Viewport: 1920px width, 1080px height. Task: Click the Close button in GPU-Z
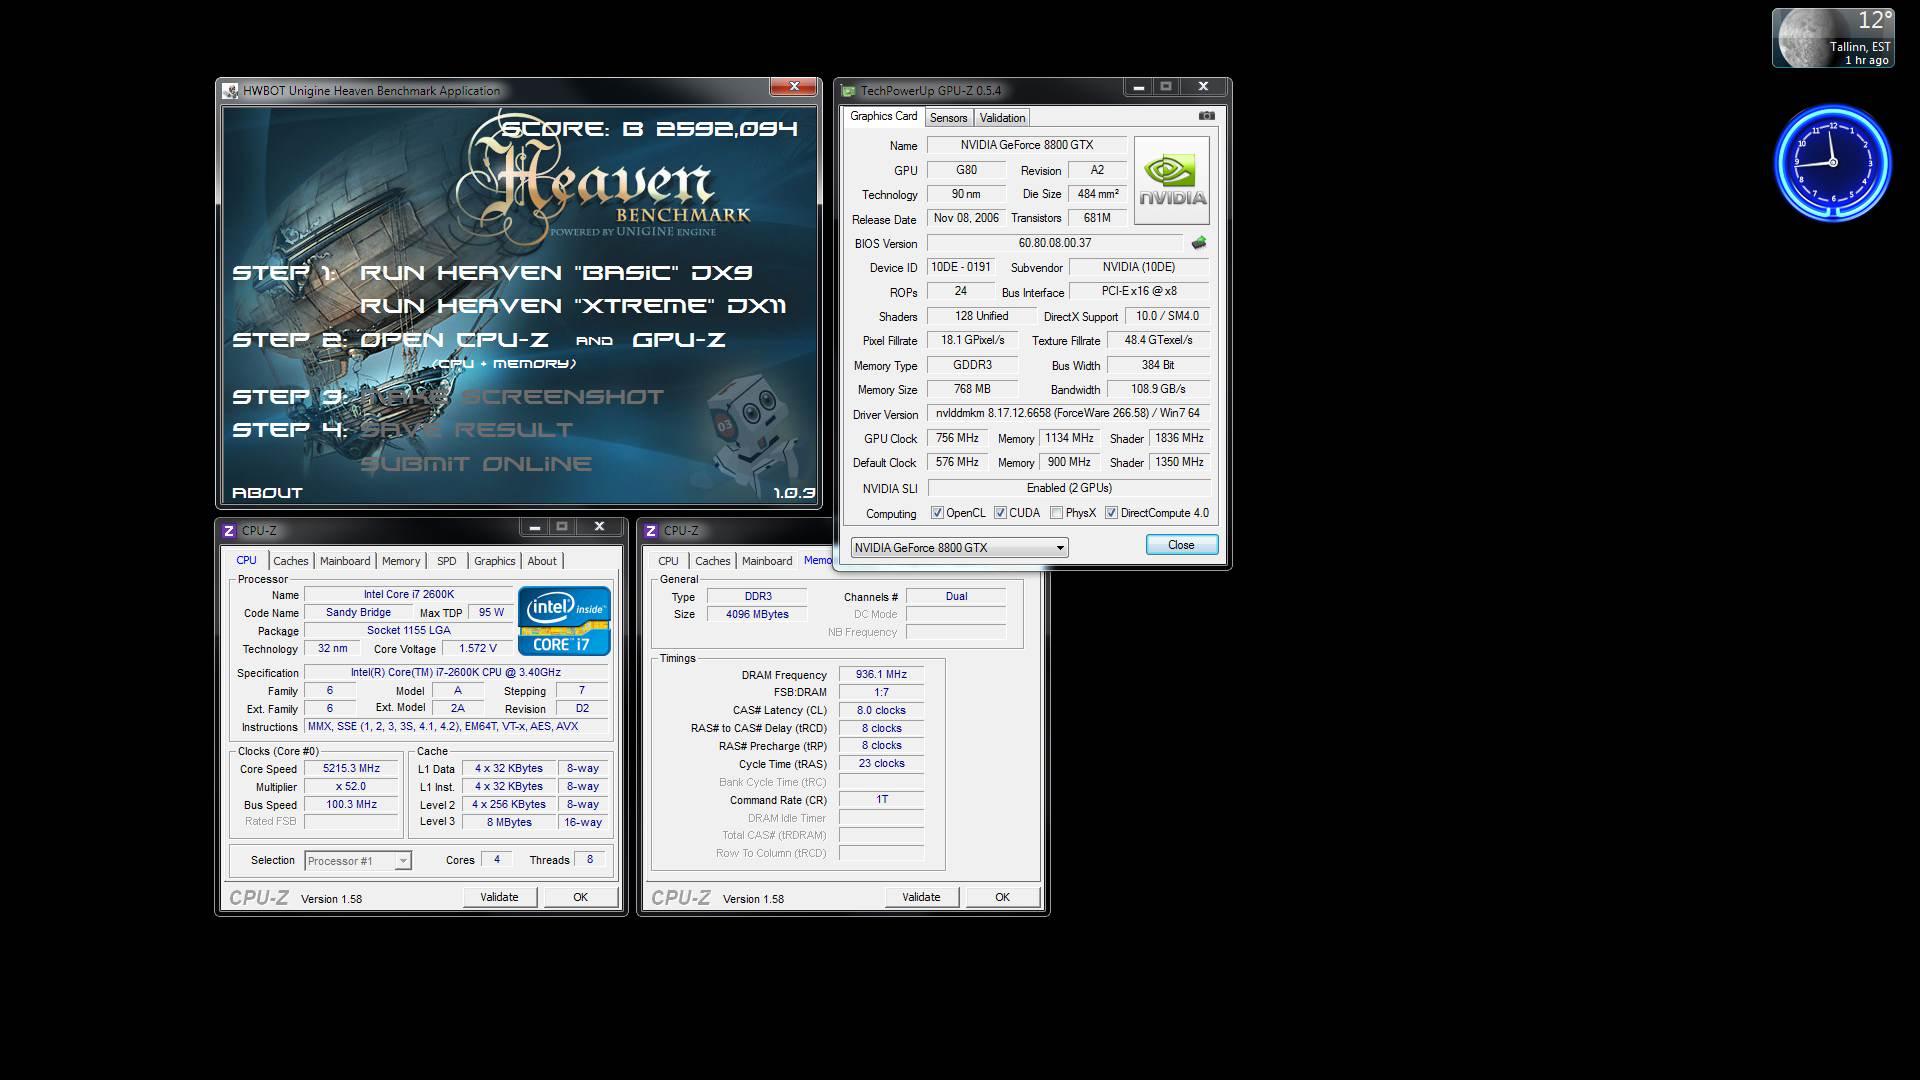(x=1181, y=545)
